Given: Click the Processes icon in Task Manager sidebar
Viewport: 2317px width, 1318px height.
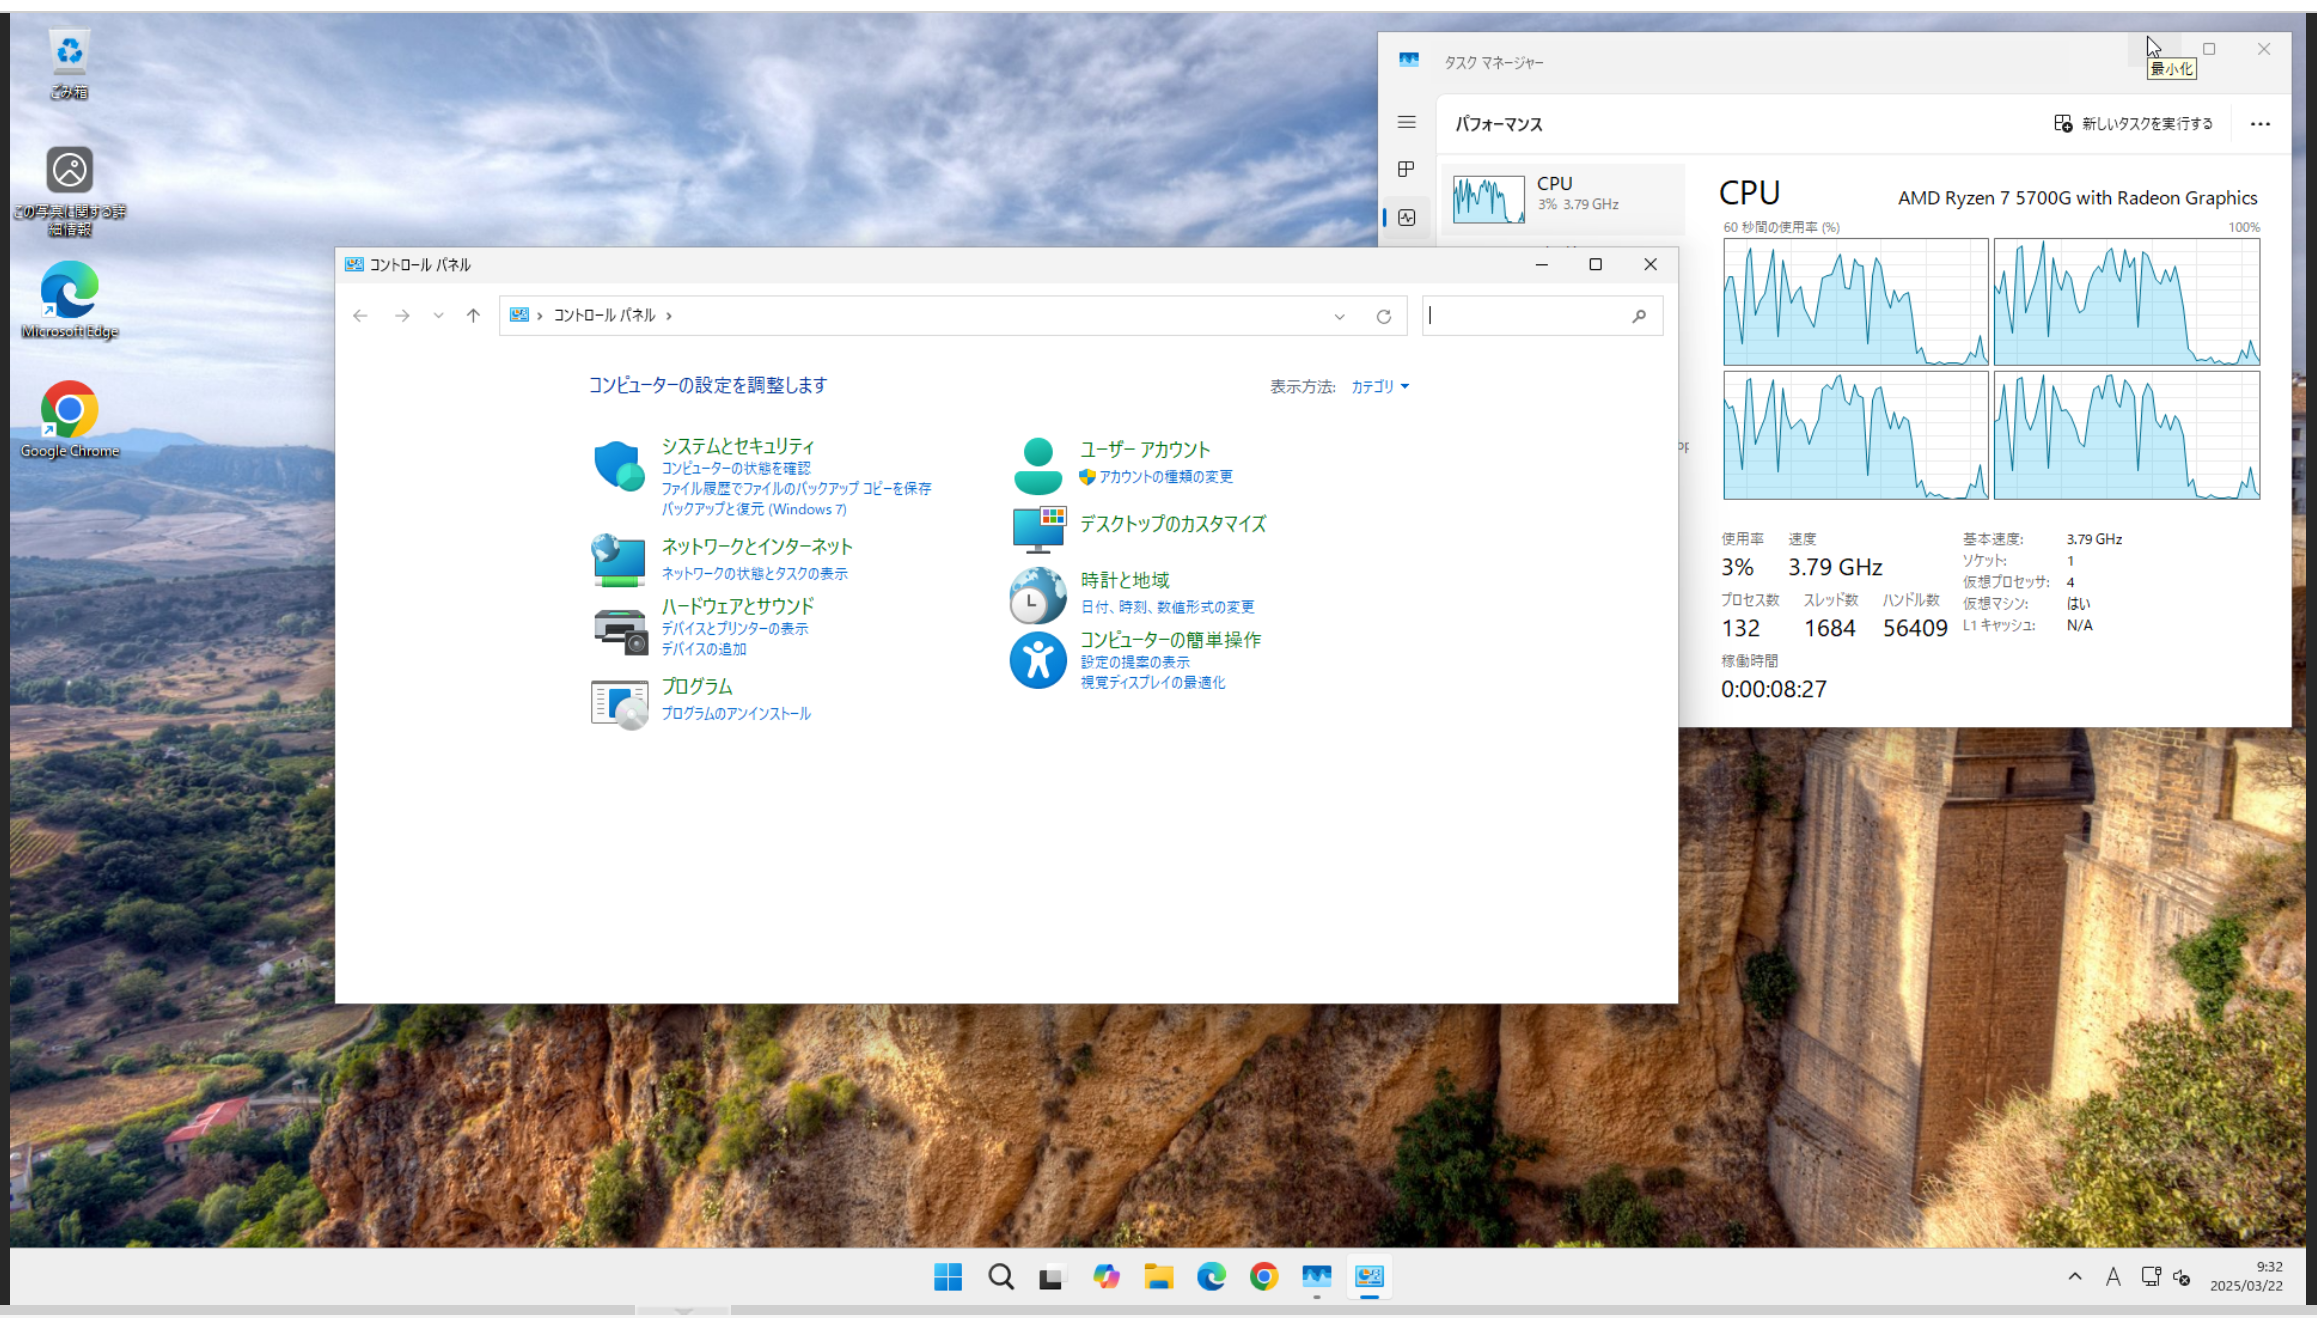Looking at the screenshot, I should [x=1406, y=169].
